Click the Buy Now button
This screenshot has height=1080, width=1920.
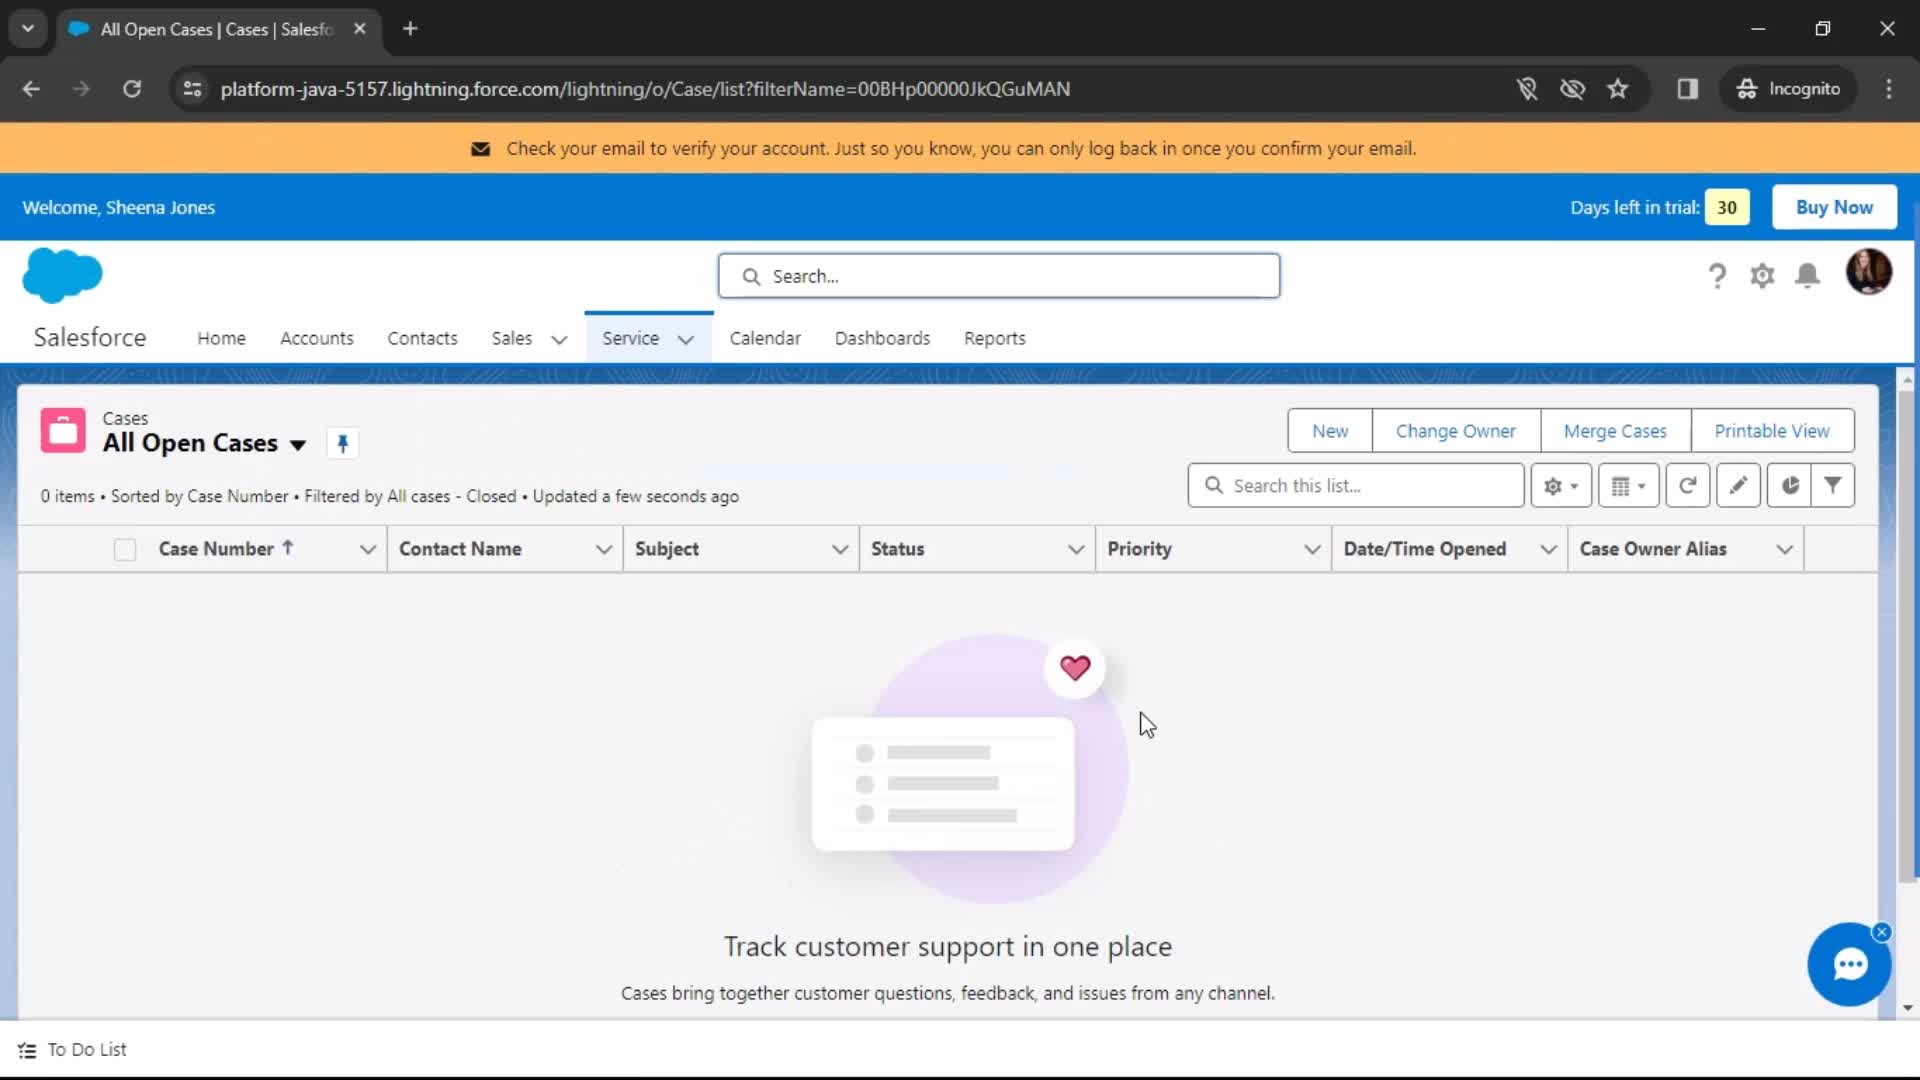[1834, 207]
